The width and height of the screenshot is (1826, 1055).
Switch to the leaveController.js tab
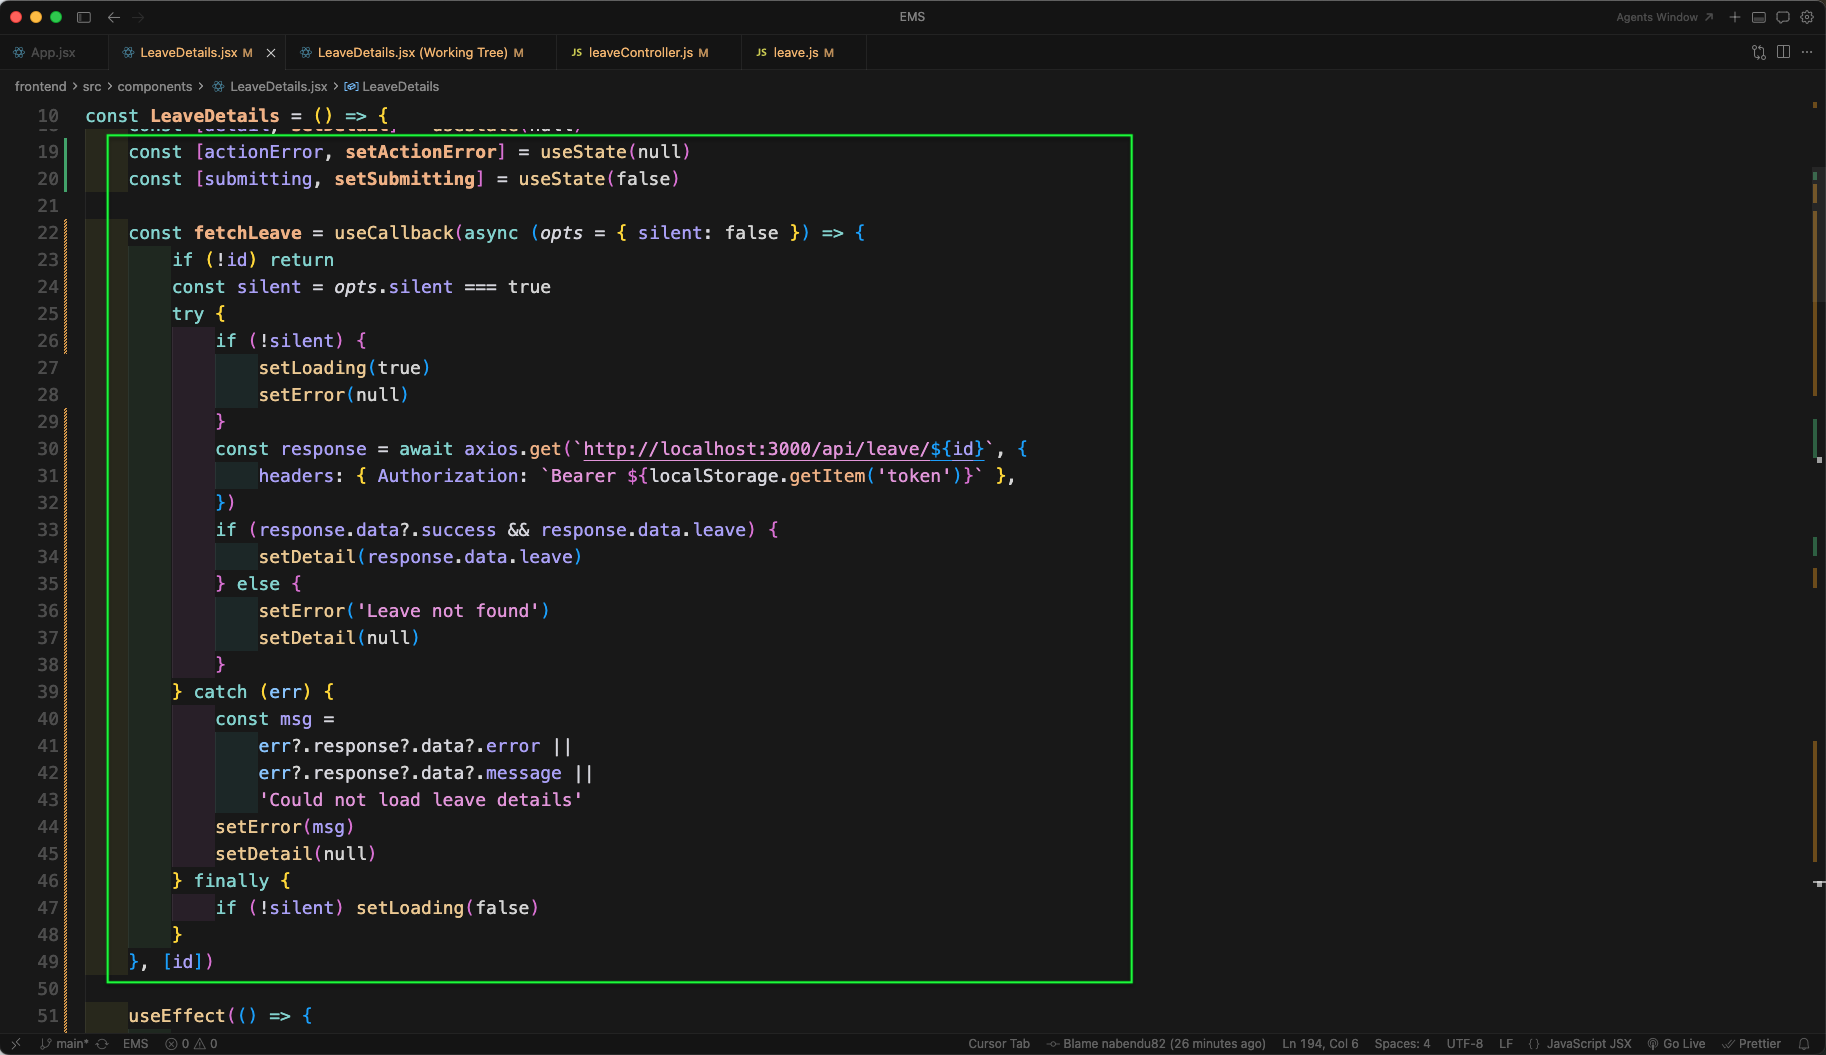[640, 53]
